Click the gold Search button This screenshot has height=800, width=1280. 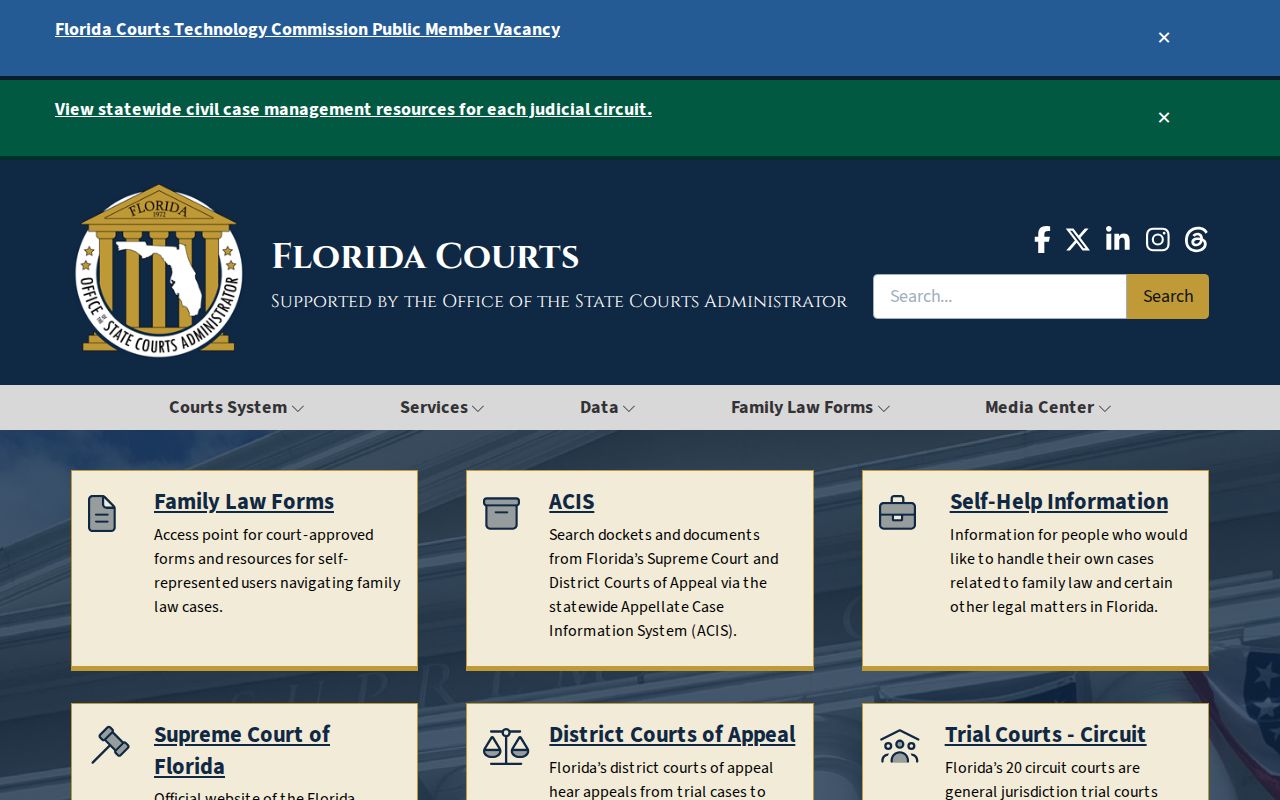(x=1168, y=296)
